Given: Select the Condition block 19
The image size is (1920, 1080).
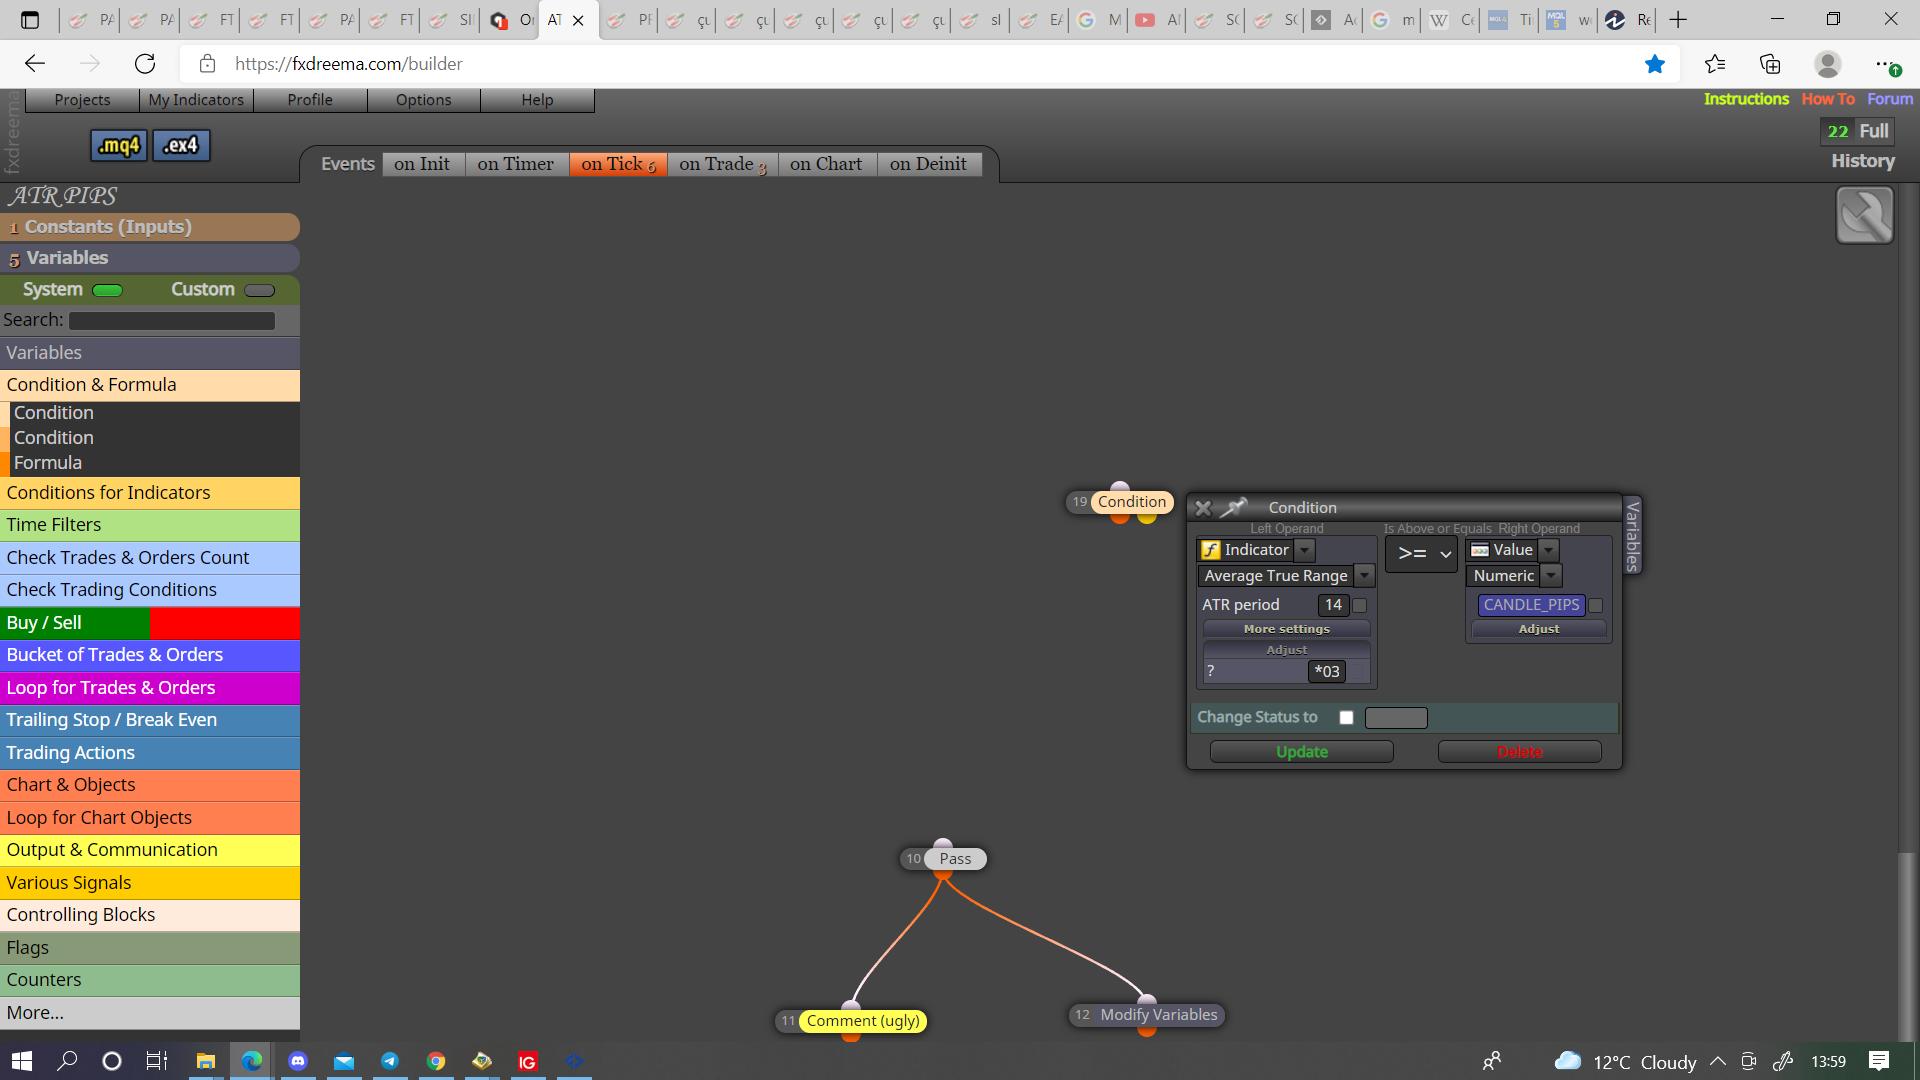Looking at the screenshot, I should (1131, 502).
